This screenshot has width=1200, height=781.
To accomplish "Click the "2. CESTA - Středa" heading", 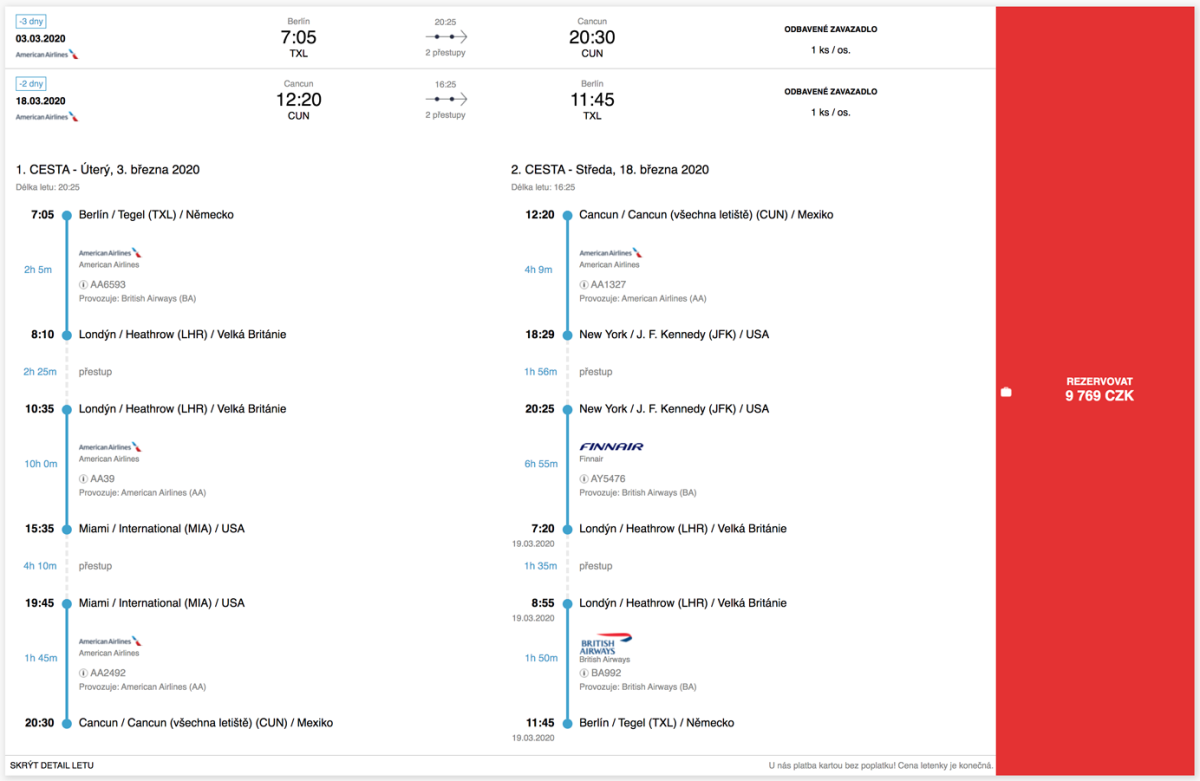I will click(609, 170).
